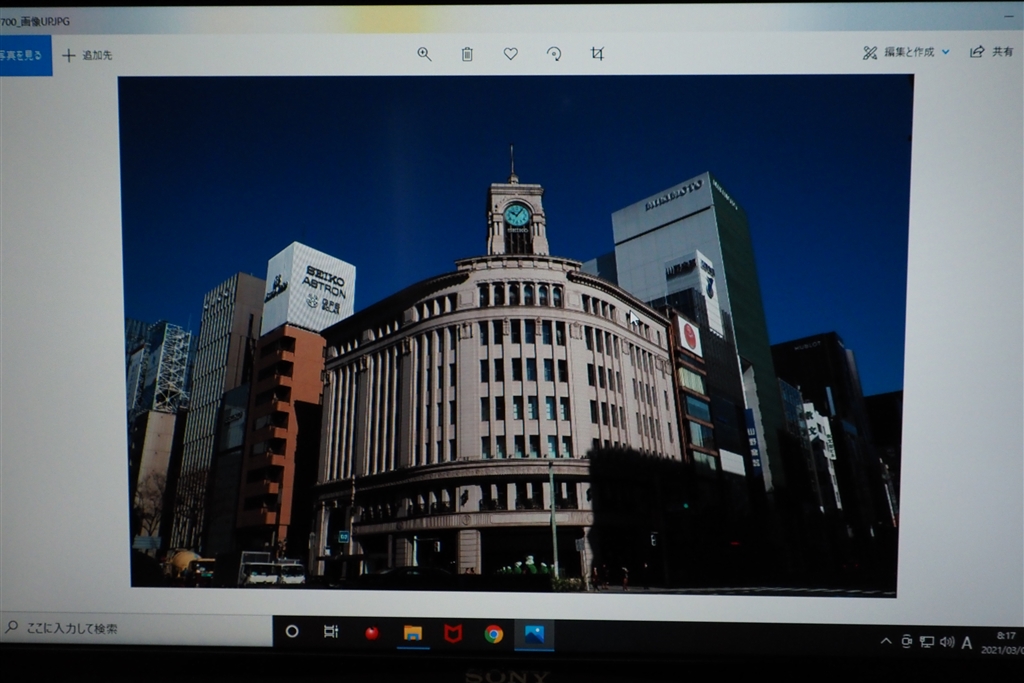This screenshot has width=1024, height=683.
Task: Click the volume speaker tray icon
Action: (x=947, y=642)
